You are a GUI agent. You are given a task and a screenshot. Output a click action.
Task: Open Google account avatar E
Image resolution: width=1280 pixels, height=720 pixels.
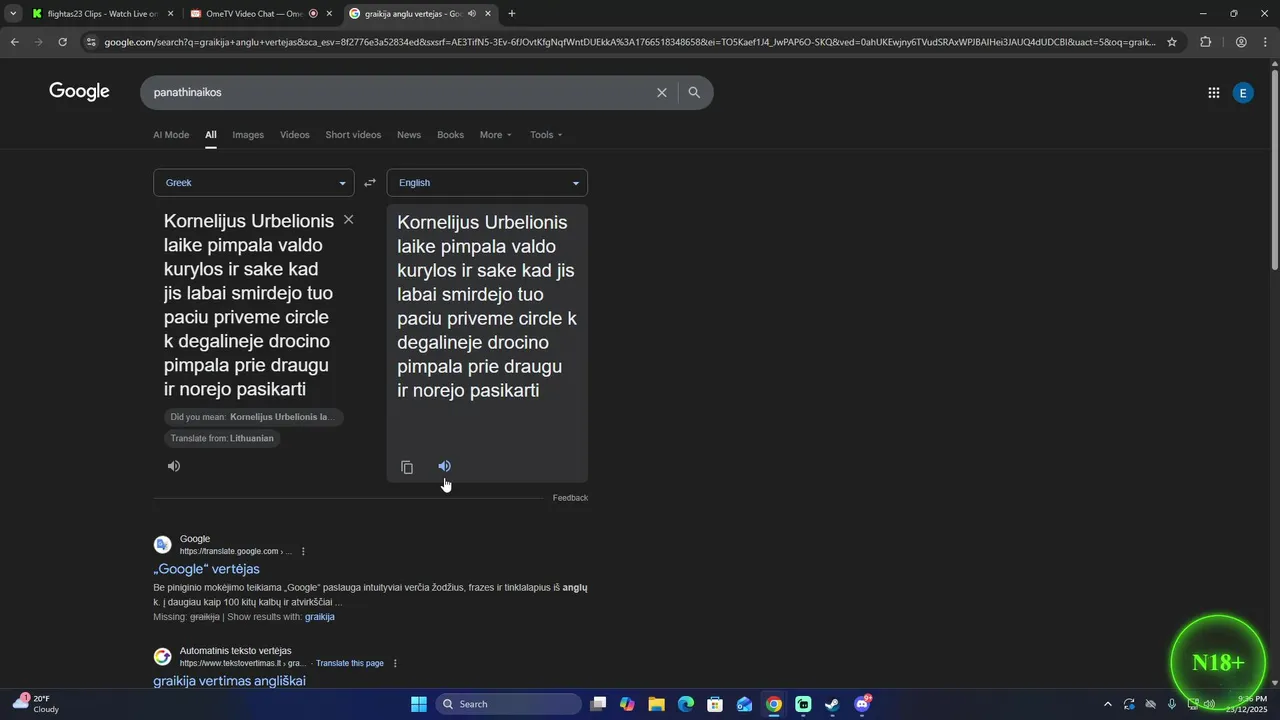(1243, 93)
